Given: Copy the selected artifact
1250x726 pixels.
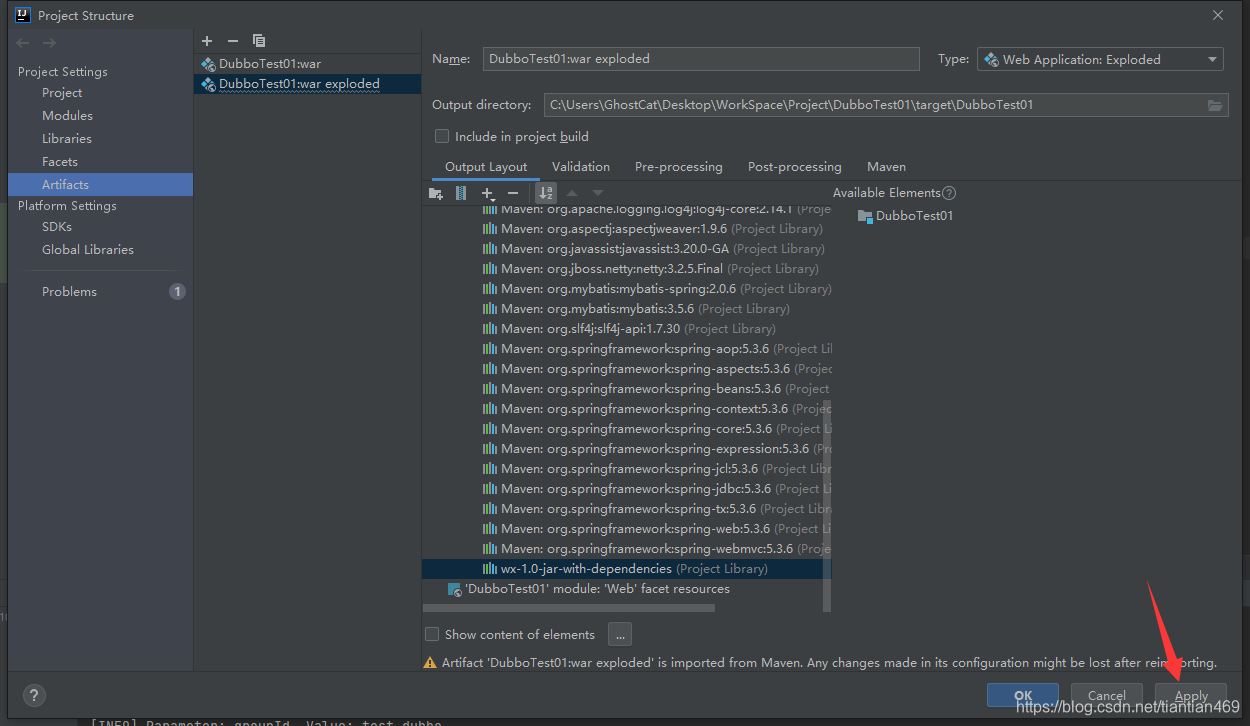Looking at the screenshot, I should [x=259, y=41].
